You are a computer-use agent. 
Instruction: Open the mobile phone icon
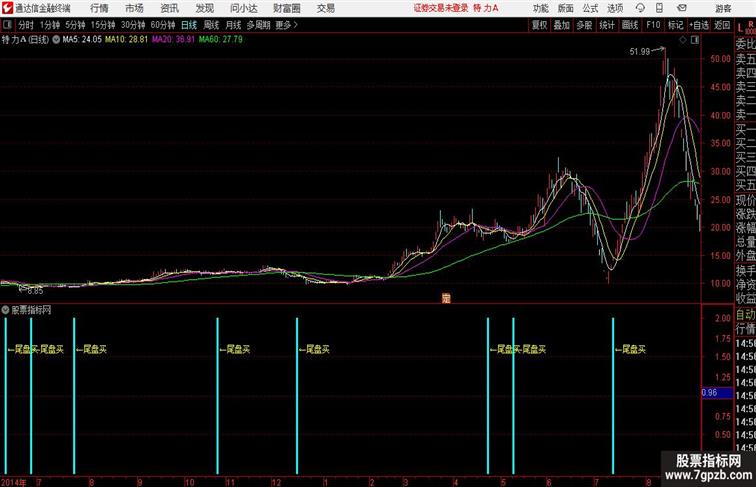tap(659, 8)
